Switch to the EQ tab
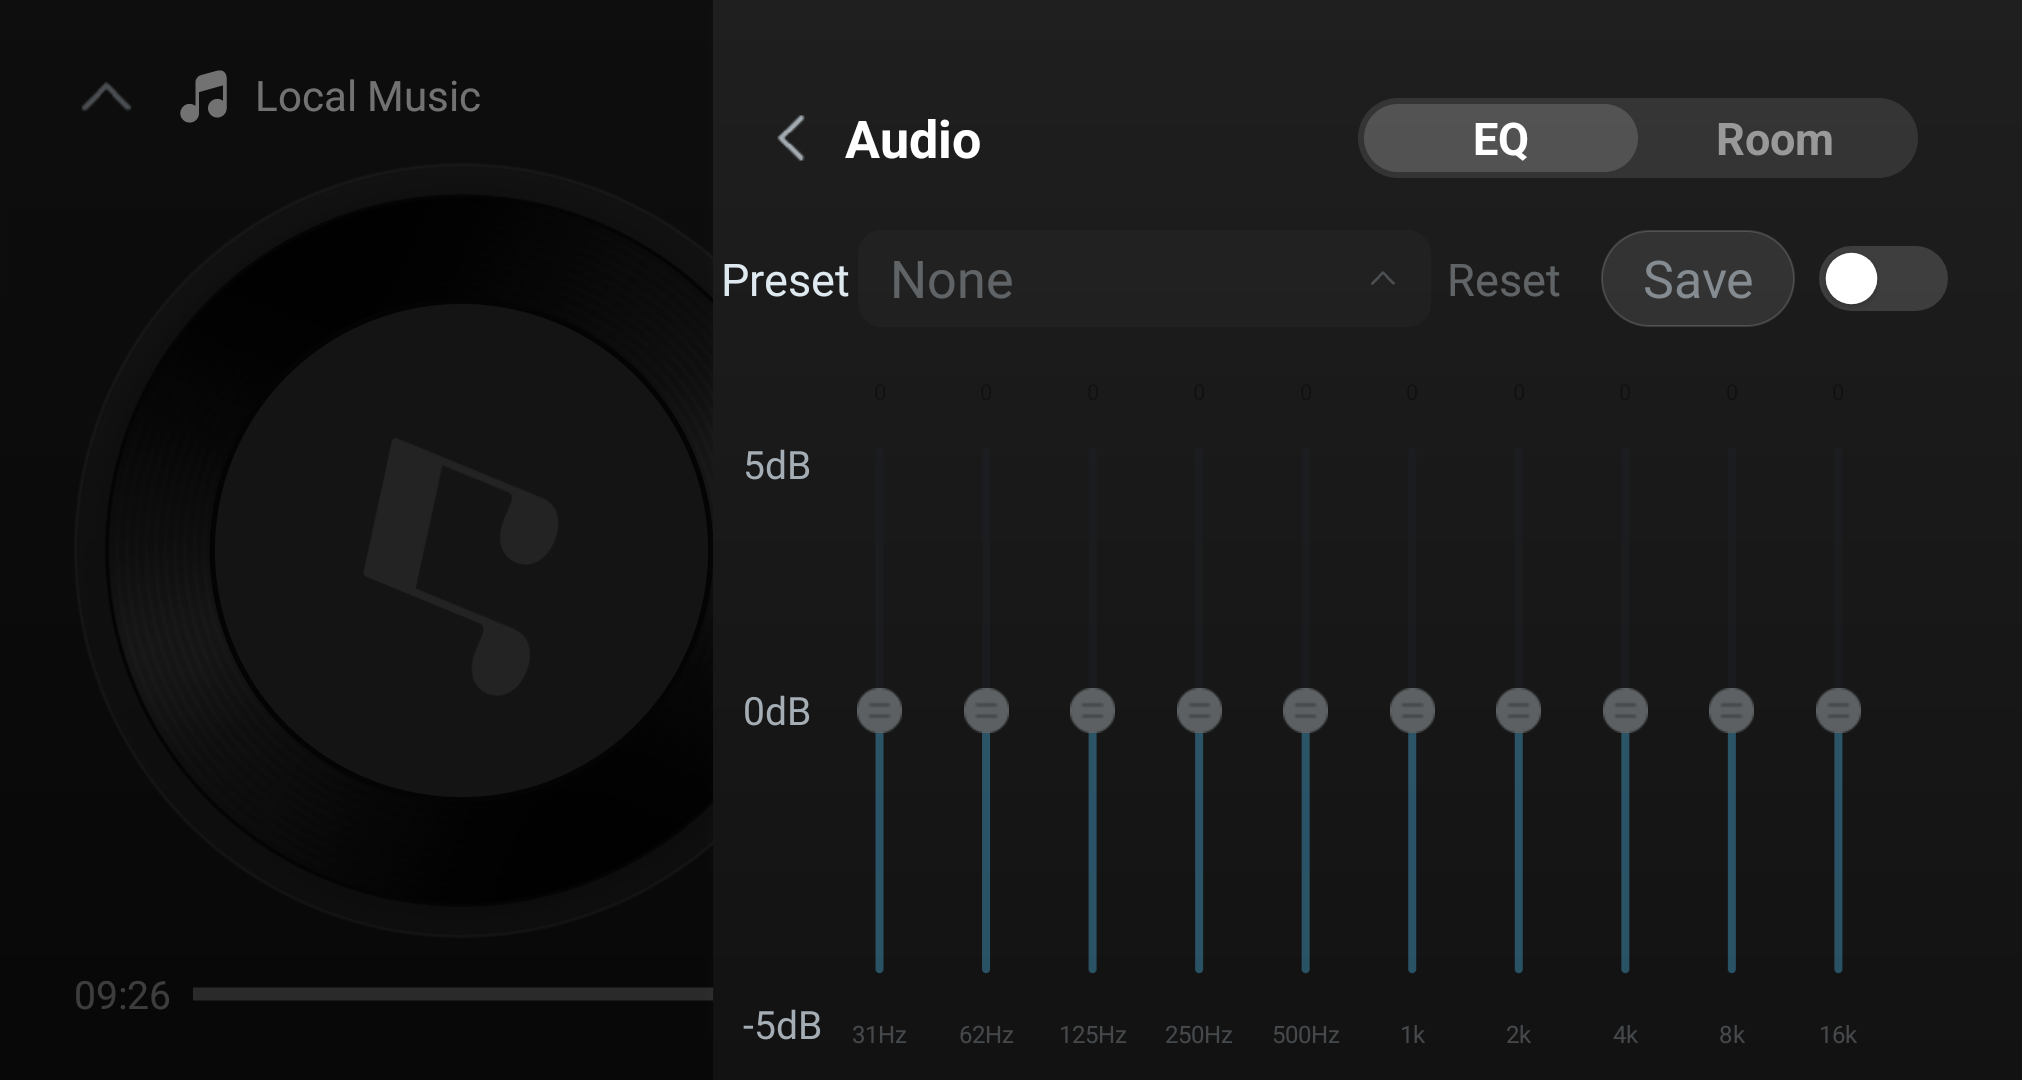 [x=1500, y=139]
